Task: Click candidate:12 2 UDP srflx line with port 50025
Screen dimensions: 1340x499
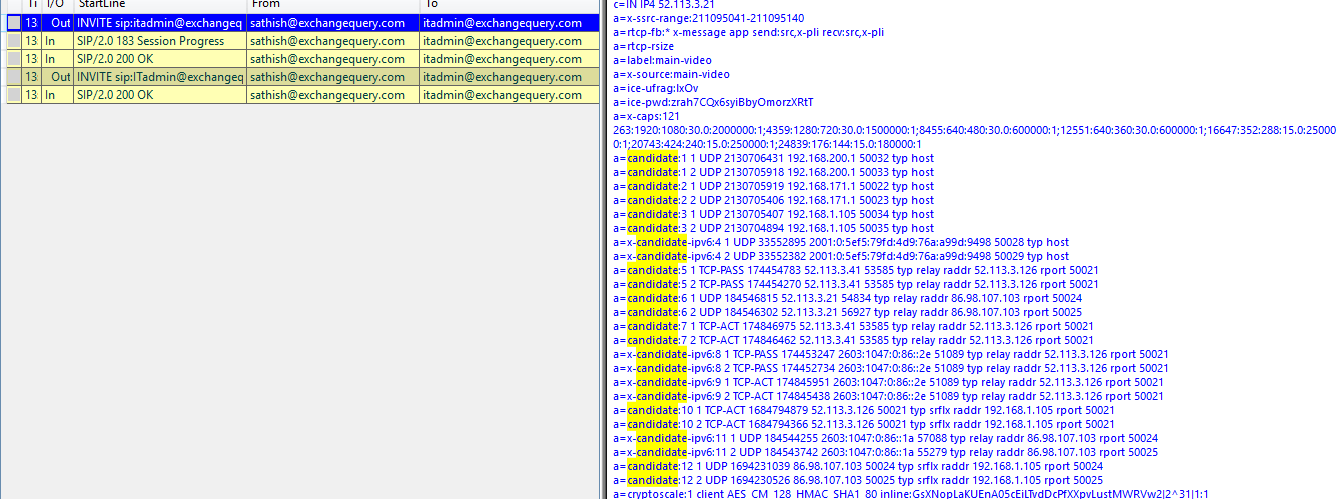Action: tap(858, 480)
